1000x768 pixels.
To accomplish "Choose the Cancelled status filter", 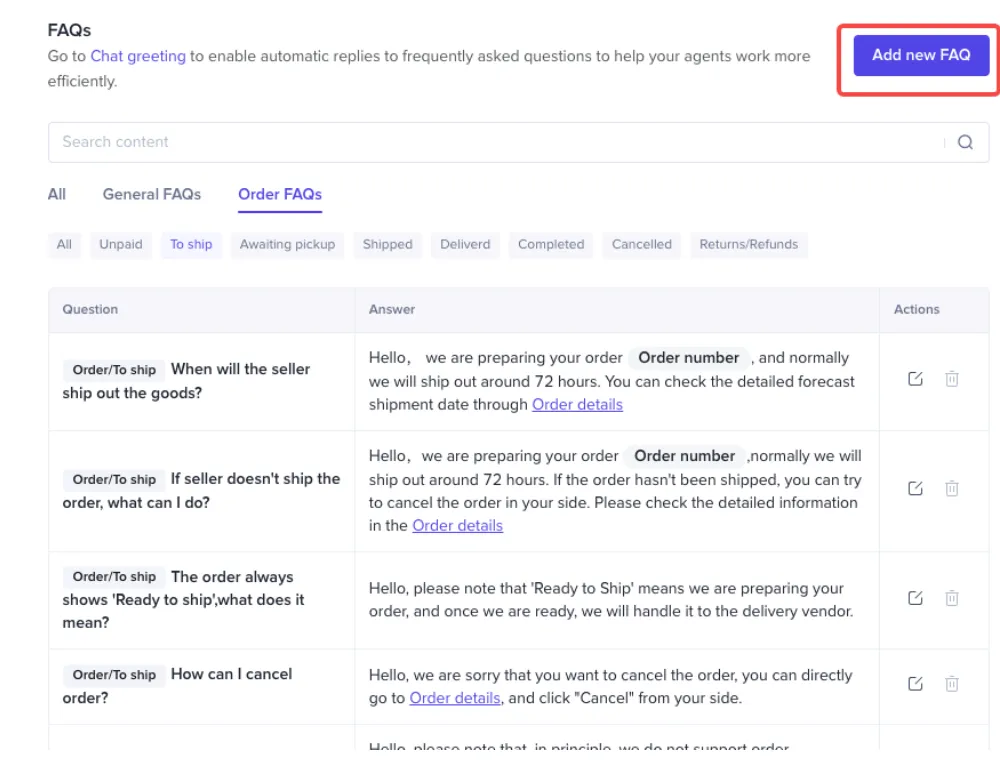I will click(642, 244).
